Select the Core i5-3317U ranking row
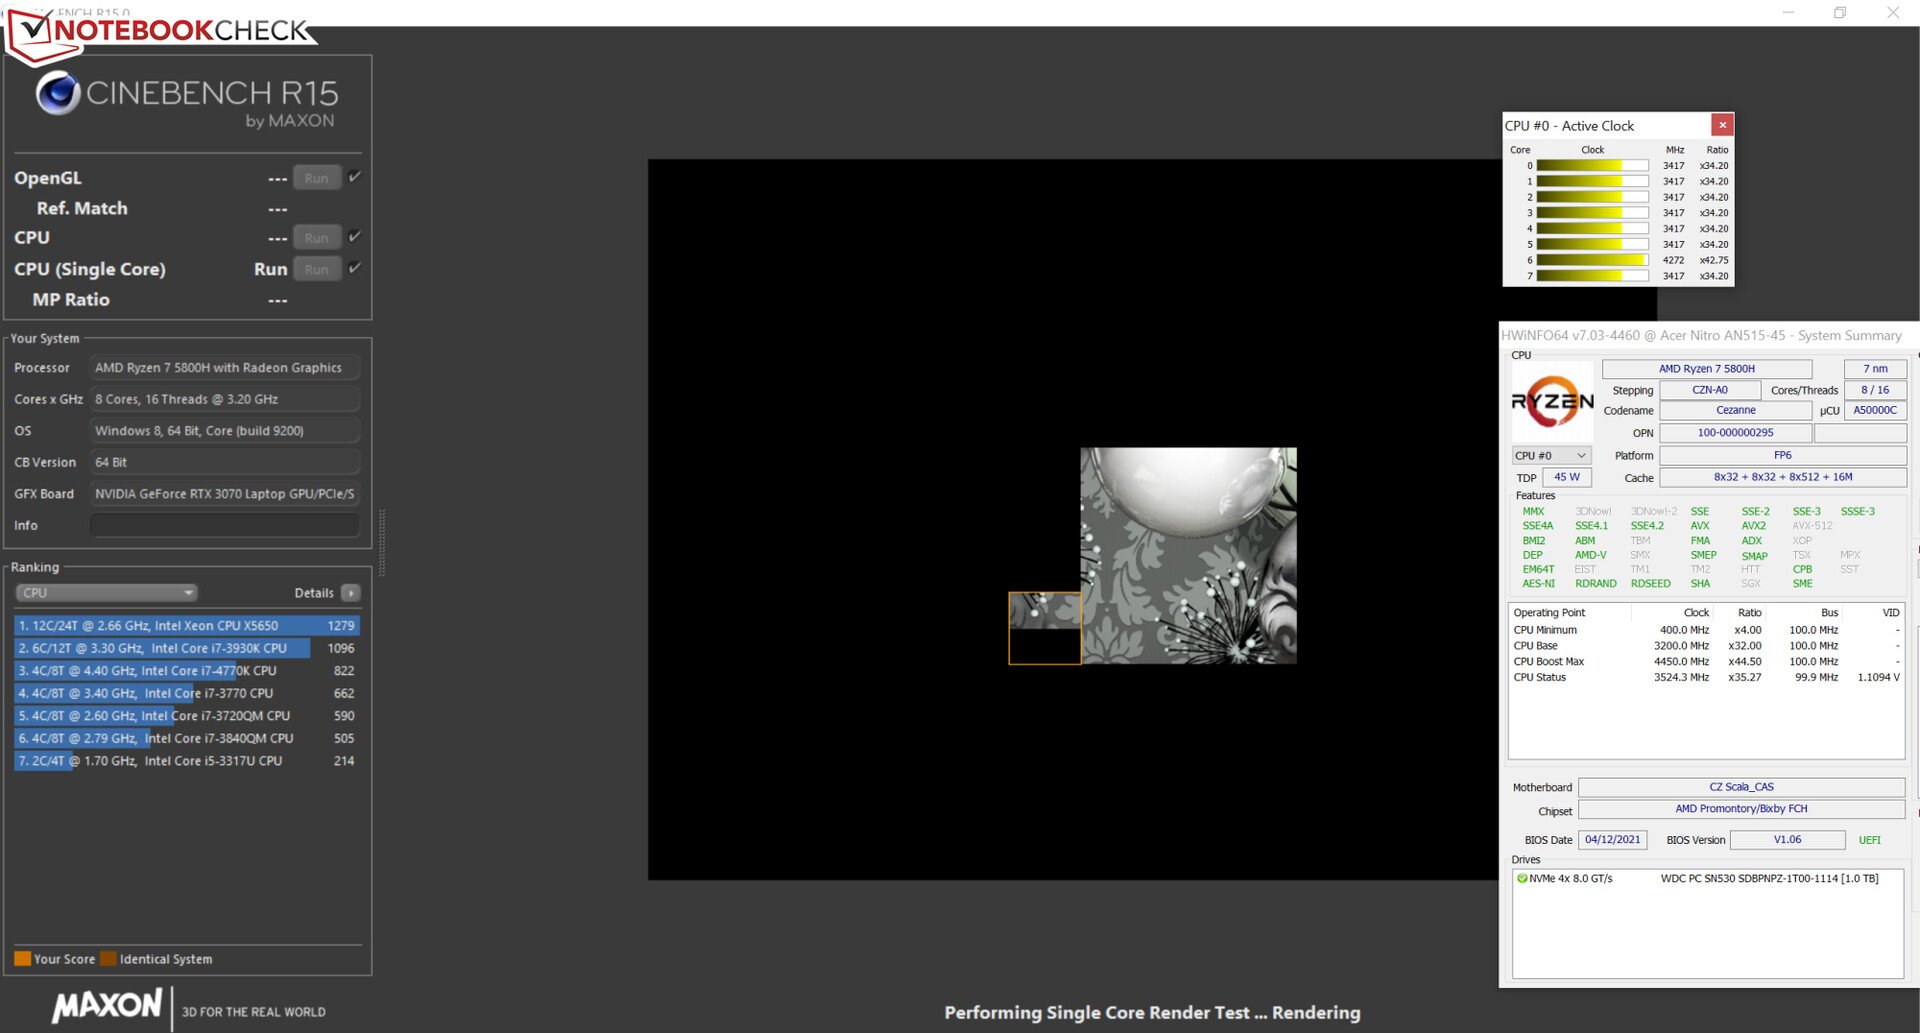 pos(187,761)
